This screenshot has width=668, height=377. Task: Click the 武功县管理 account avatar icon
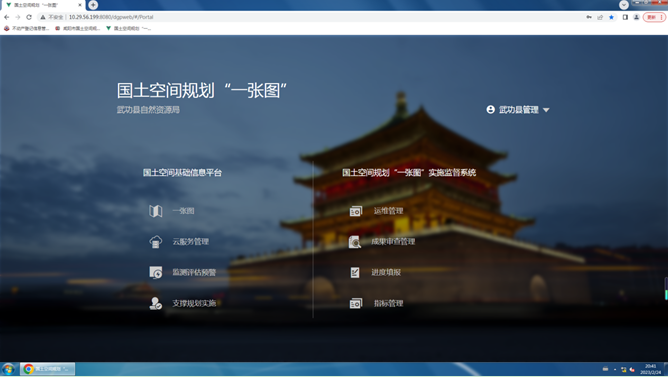pos(490,109)
